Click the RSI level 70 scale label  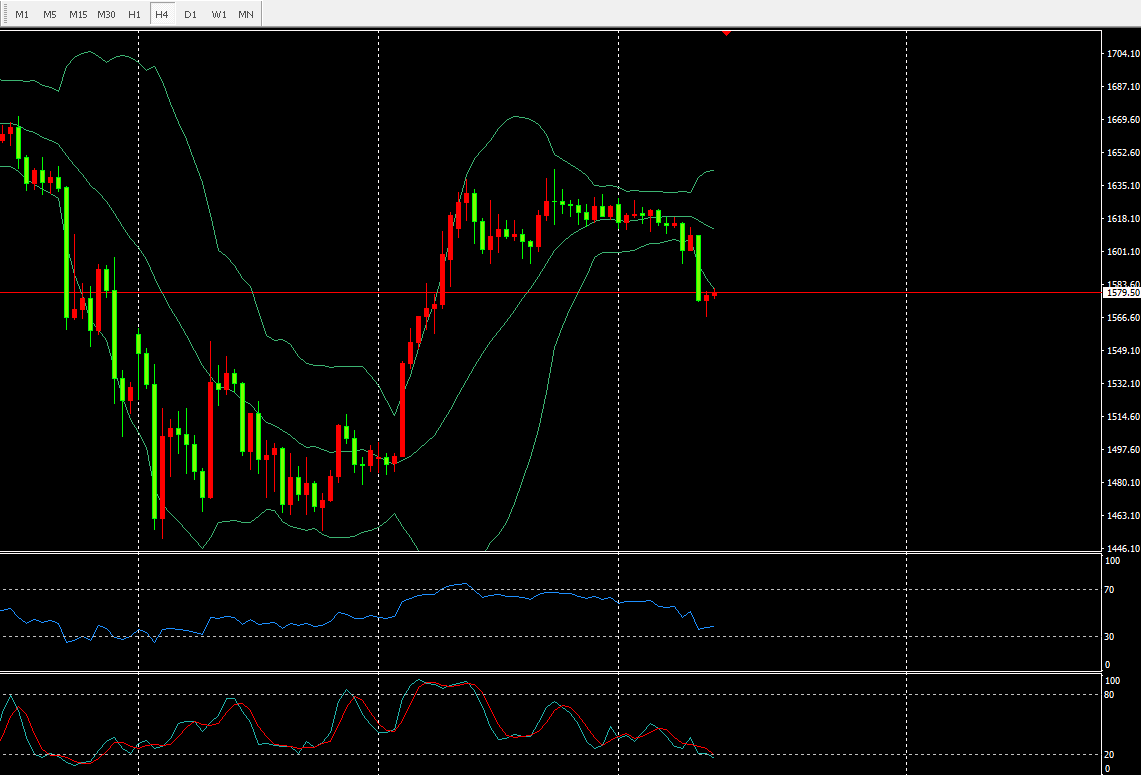1110,590
